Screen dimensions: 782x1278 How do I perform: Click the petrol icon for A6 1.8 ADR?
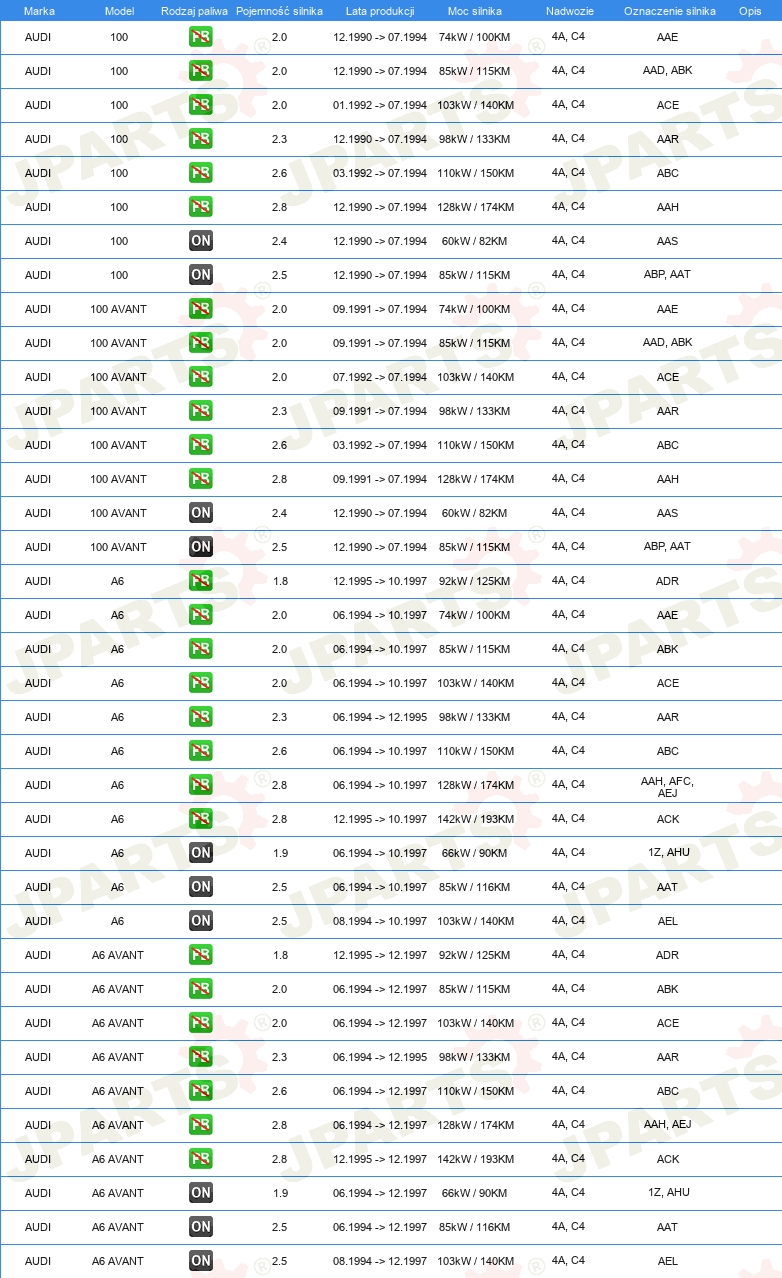click(x=201, y=581)
